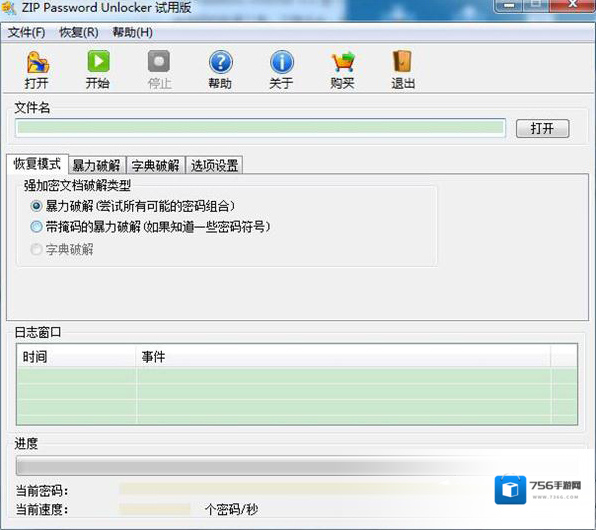The image size is (596, 530).
Task: Open help via the blue question-mark icon
Action: (220, 62)
